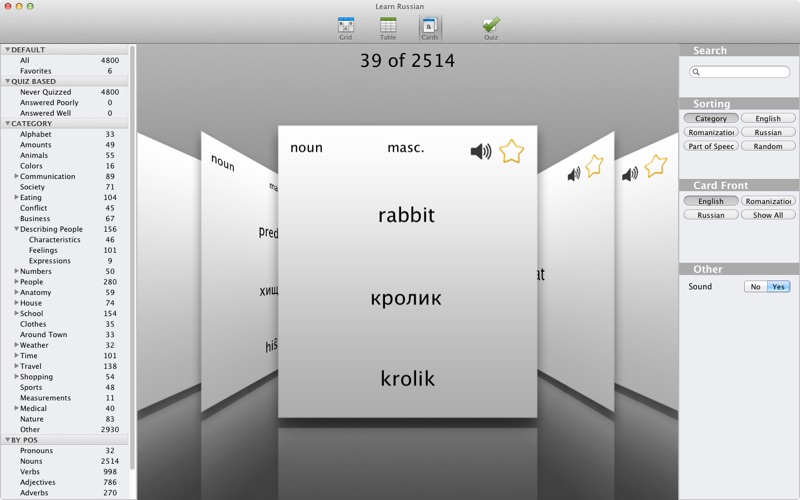Expand the Medical category
The width and height of the screenshot is (800, 500).
click(16, 408)
